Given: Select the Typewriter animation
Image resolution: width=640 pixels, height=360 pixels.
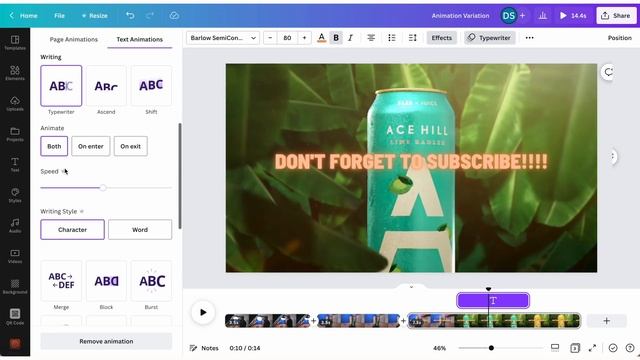Looking at the screenshot, I should (x=61, y=86).
